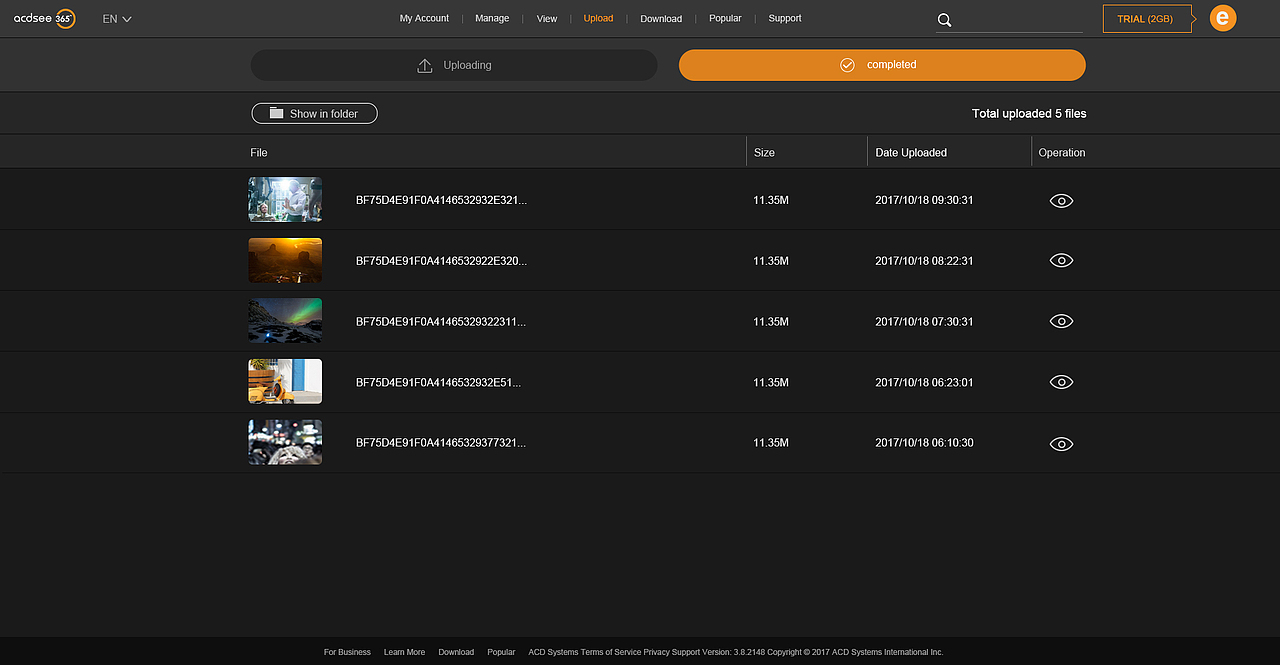Open the Terms of Service footer link
This screenshot has width=1280, height=665.
(x=611, y=652)
